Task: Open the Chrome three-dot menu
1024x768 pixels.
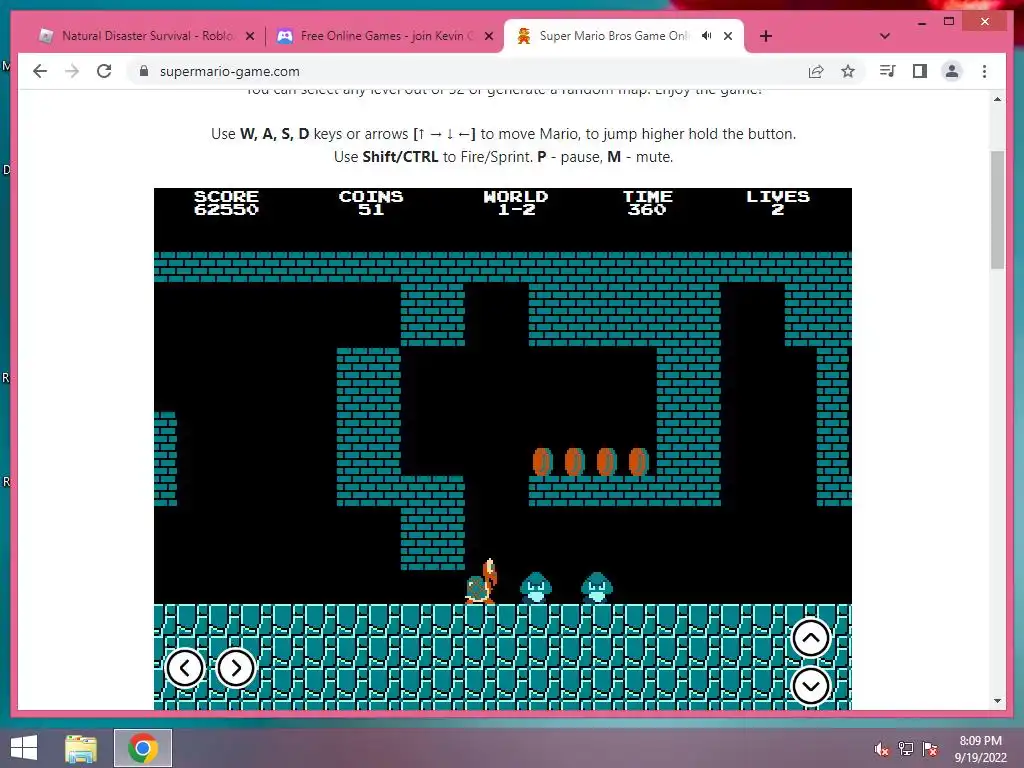Action: [984, 71]
